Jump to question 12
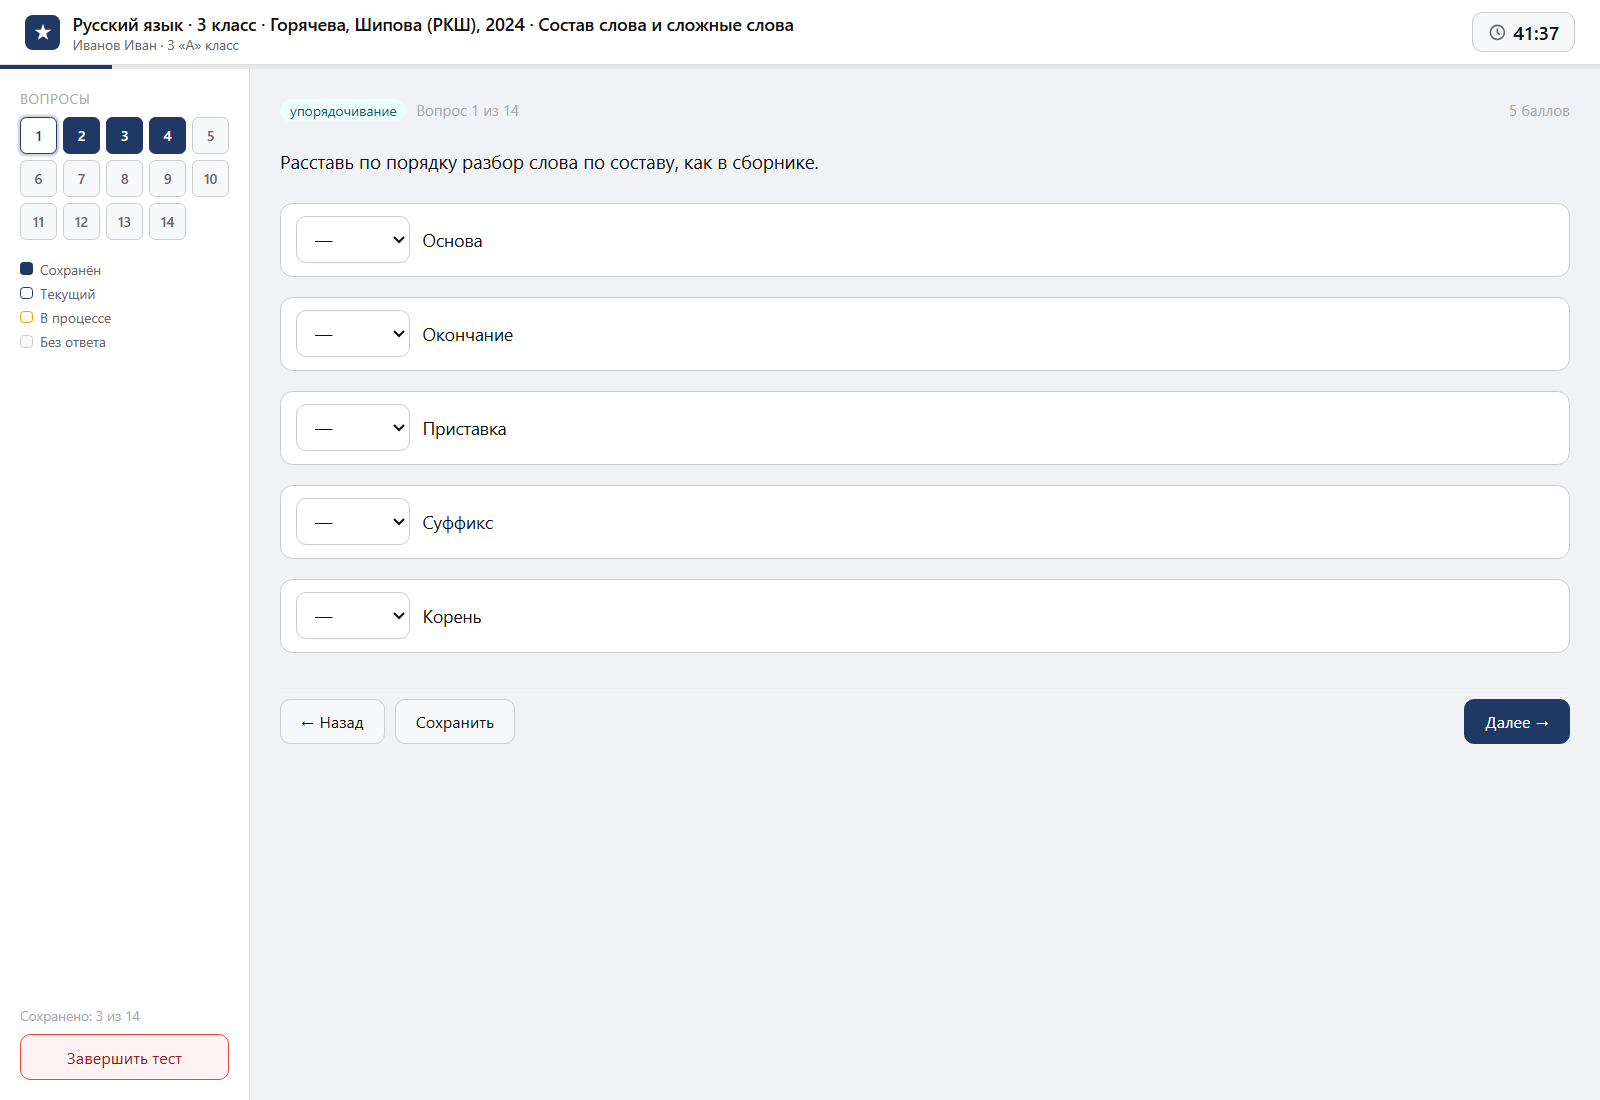 pyautogui.click(x=81, y=222)
